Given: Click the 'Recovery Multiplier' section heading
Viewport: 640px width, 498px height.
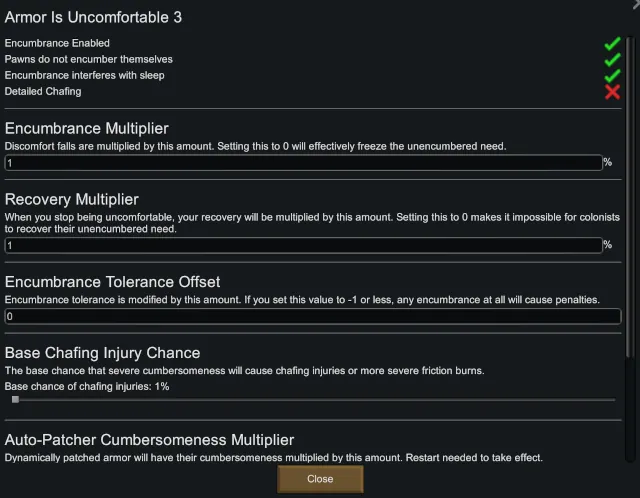Looking at the screenshot, I should click(72, 199).
